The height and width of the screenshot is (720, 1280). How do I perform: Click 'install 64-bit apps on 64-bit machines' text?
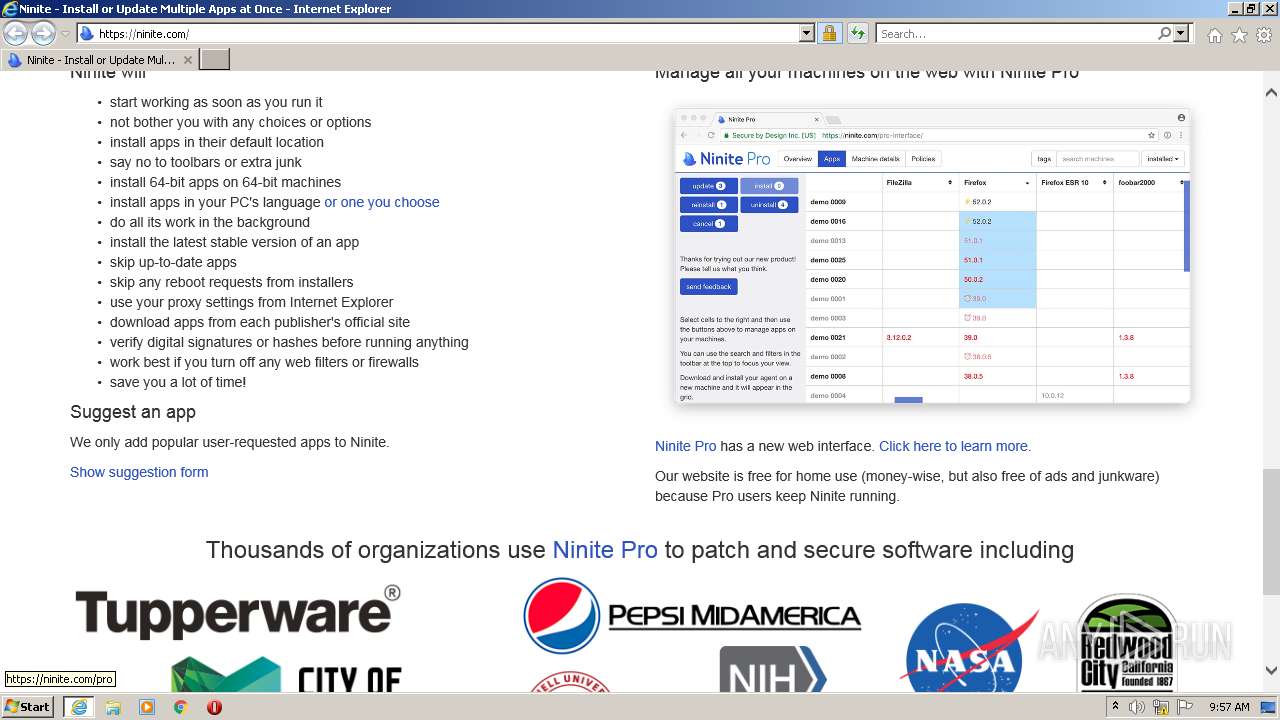[x=225, y=182]
